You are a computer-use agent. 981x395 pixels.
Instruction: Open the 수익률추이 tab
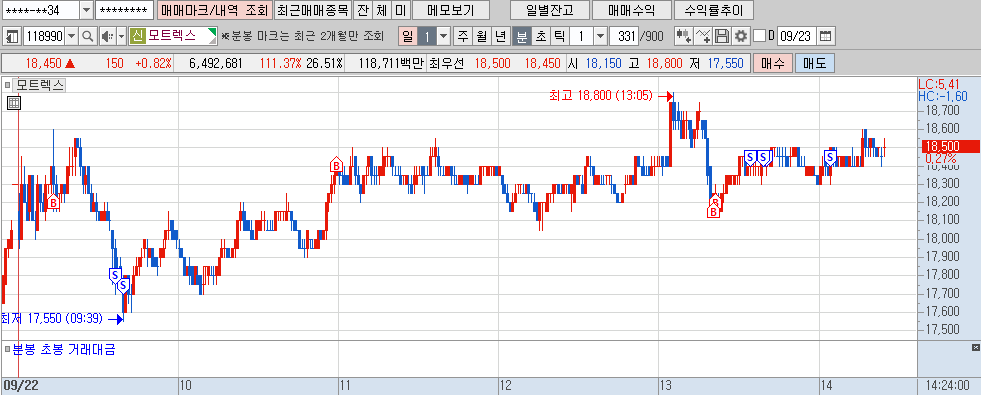point(714,10)
